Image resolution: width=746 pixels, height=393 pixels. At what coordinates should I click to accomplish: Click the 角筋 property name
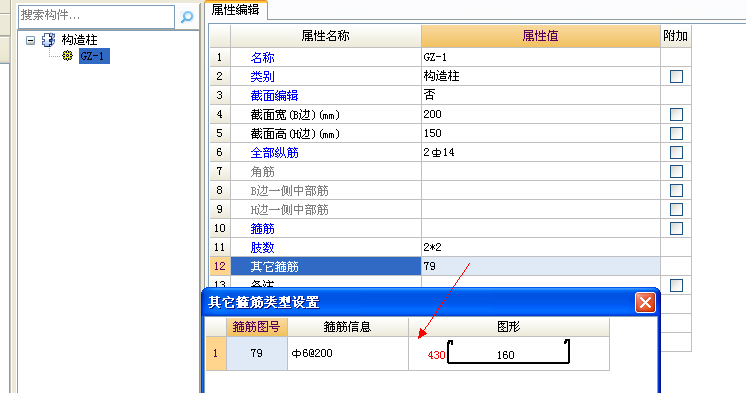pyautogui.click(x=262, y=171)
